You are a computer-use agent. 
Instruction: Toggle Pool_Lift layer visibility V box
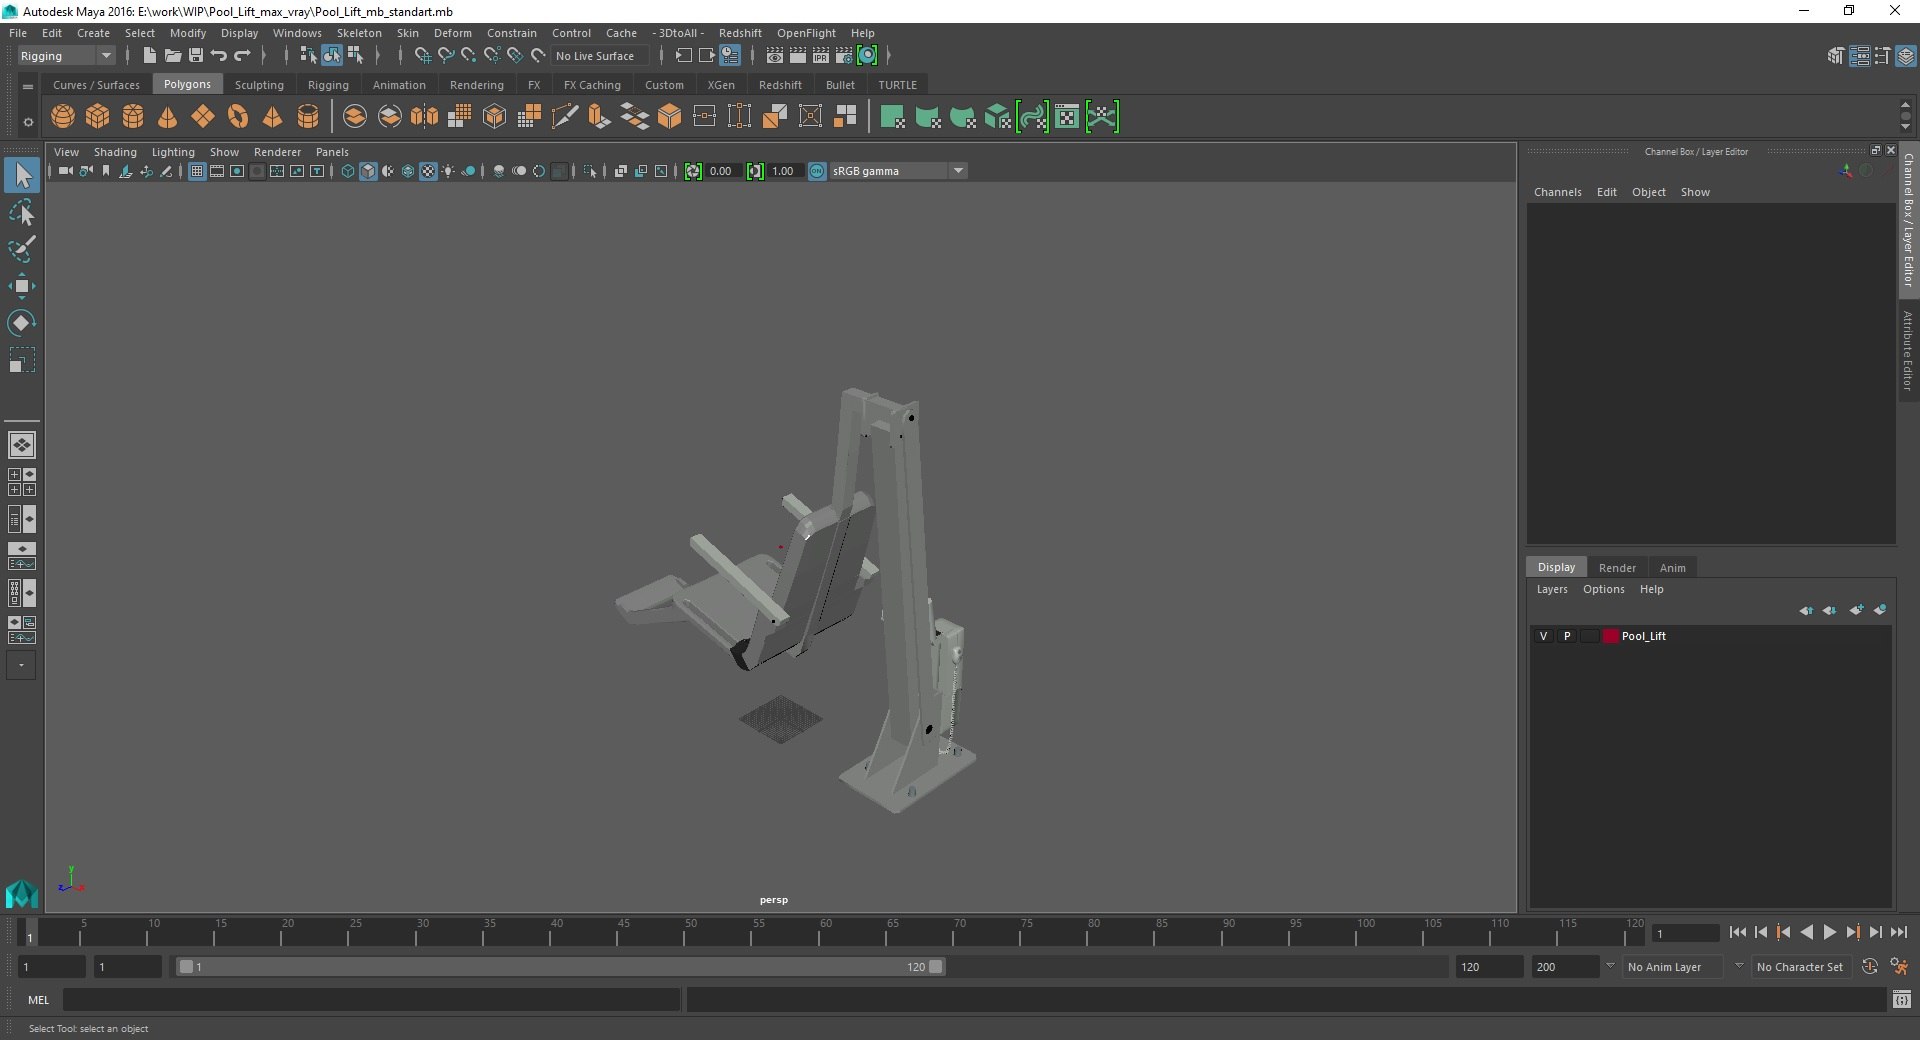1543,636
